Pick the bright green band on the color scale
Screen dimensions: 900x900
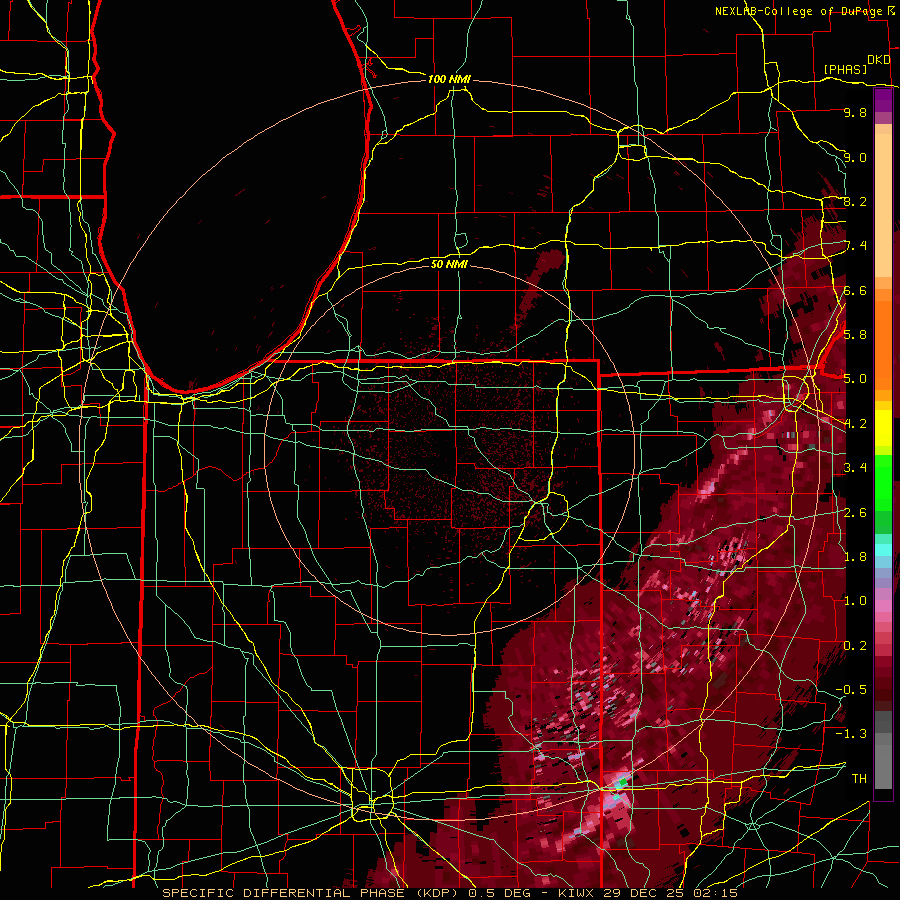click(883, 481)
